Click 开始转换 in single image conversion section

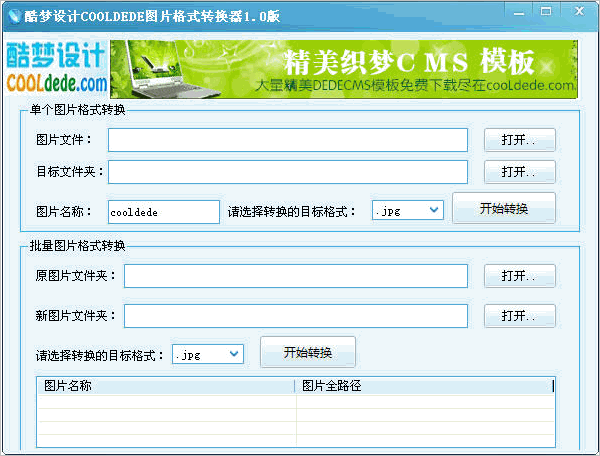pos(504,209)
